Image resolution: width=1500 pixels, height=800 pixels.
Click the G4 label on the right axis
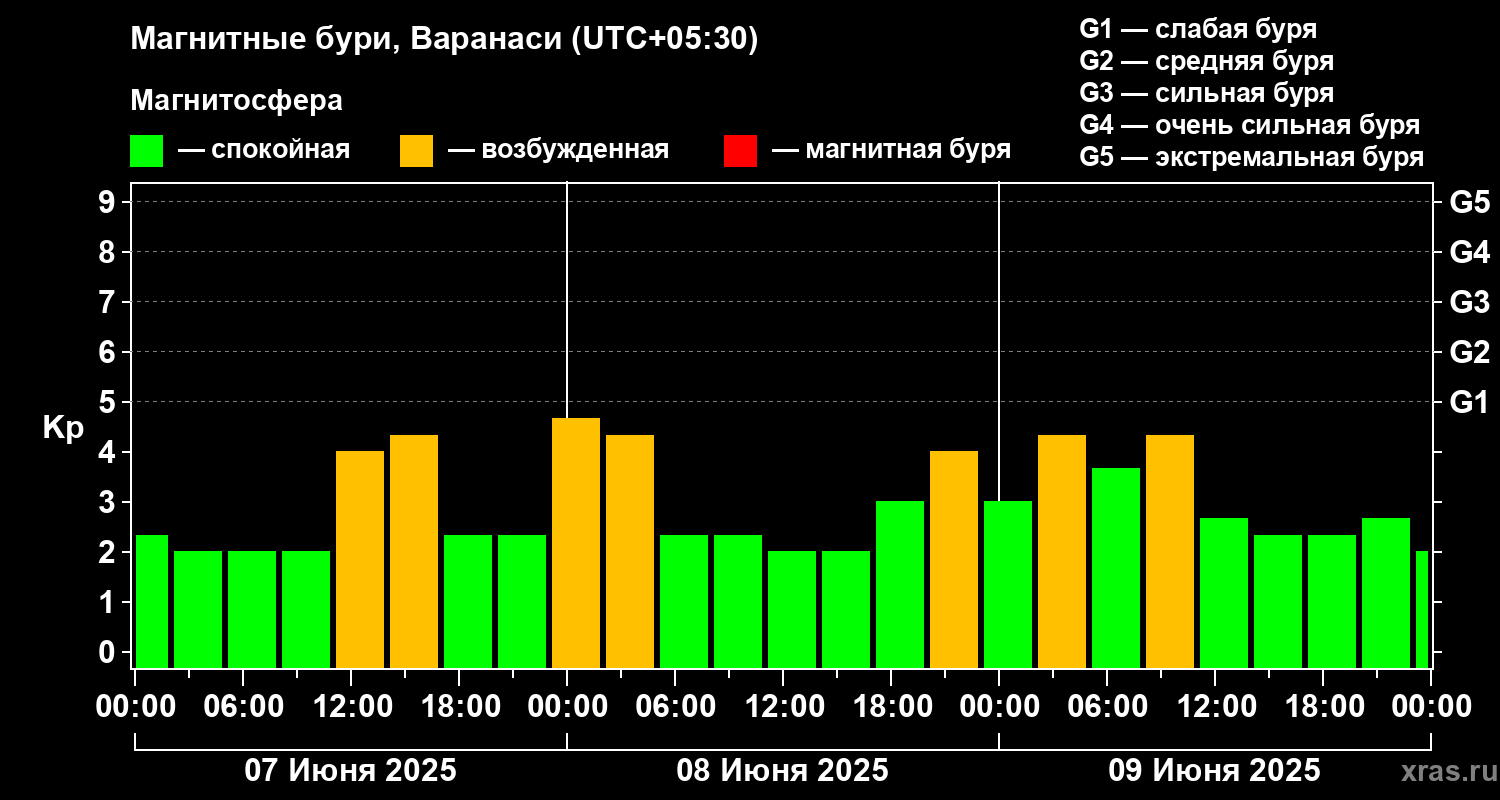click(1469, 252)
